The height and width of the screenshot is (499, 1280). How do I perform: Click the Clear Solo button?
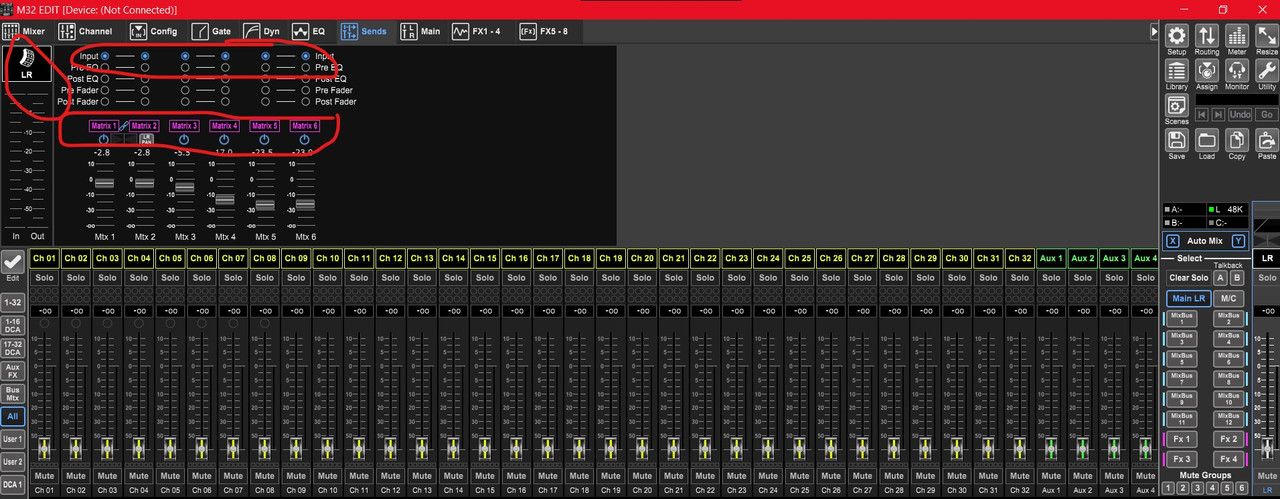tap(1188, 278)
